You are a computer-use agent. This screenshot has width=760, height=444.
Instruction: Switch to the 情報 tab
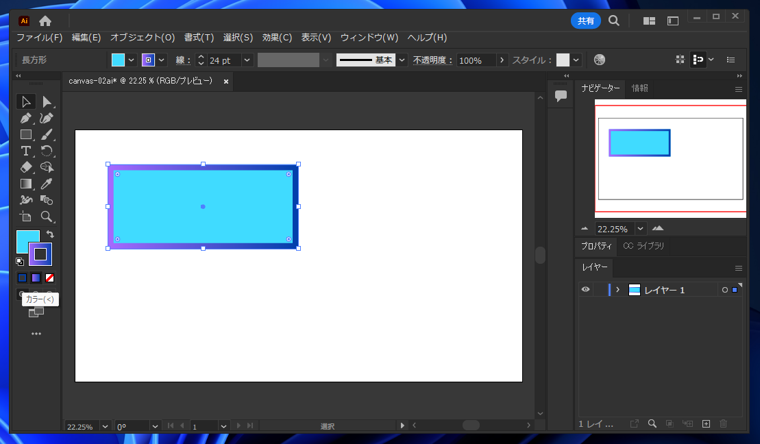tap(640, 88)
